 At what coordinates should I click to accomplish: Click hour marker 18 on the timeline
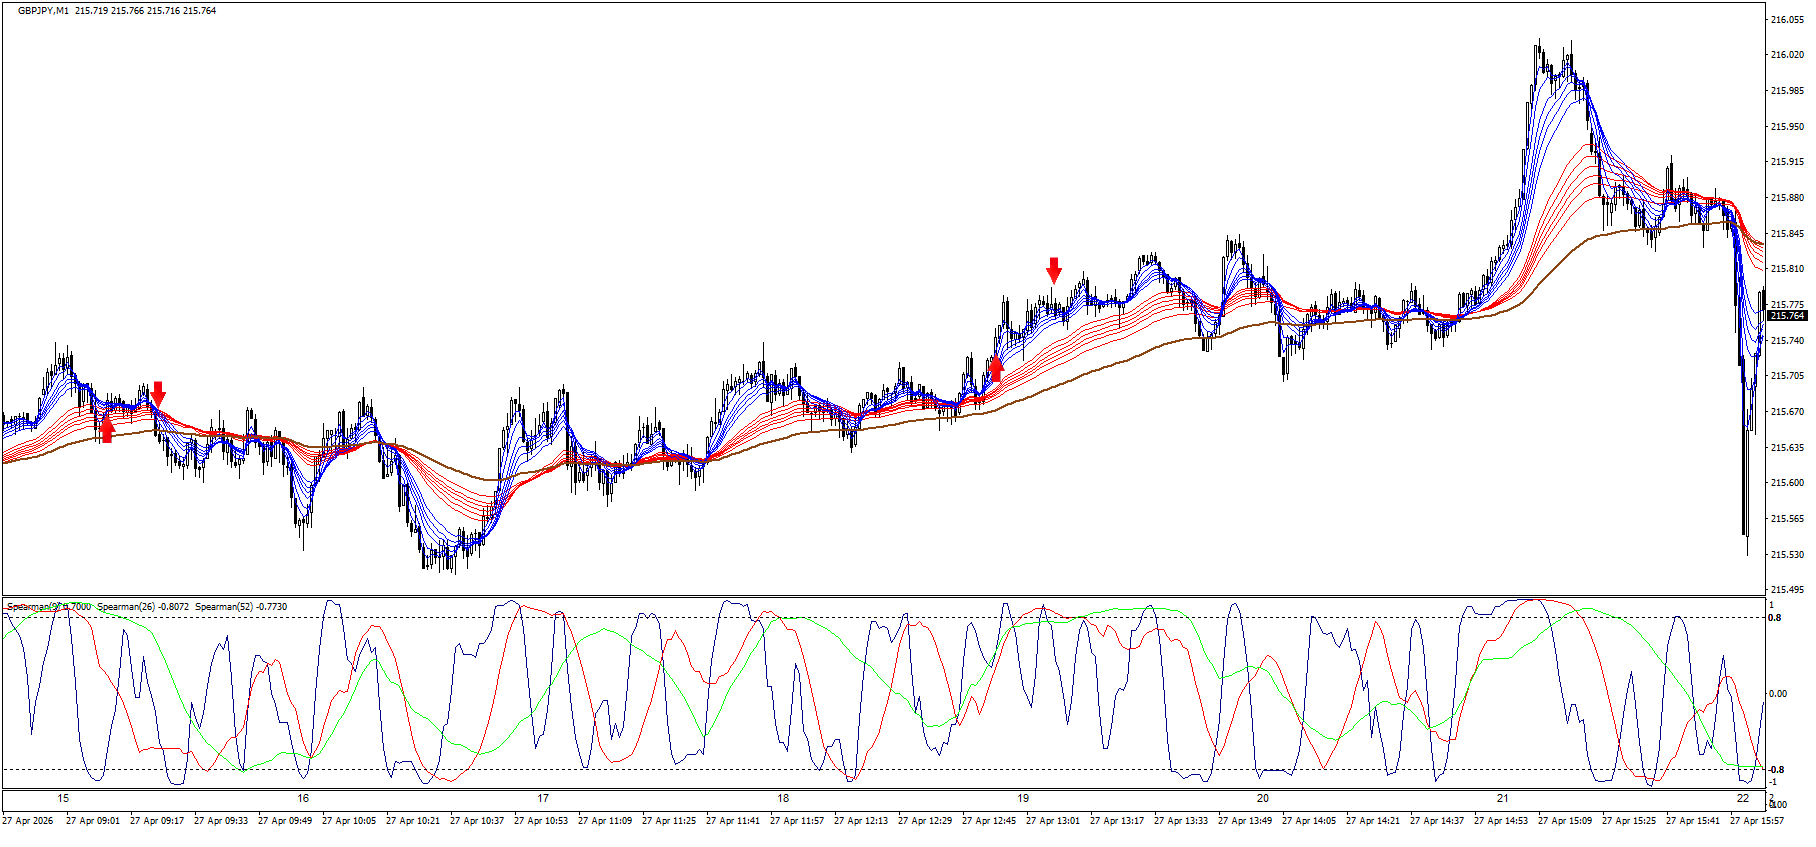coord(783,798)
